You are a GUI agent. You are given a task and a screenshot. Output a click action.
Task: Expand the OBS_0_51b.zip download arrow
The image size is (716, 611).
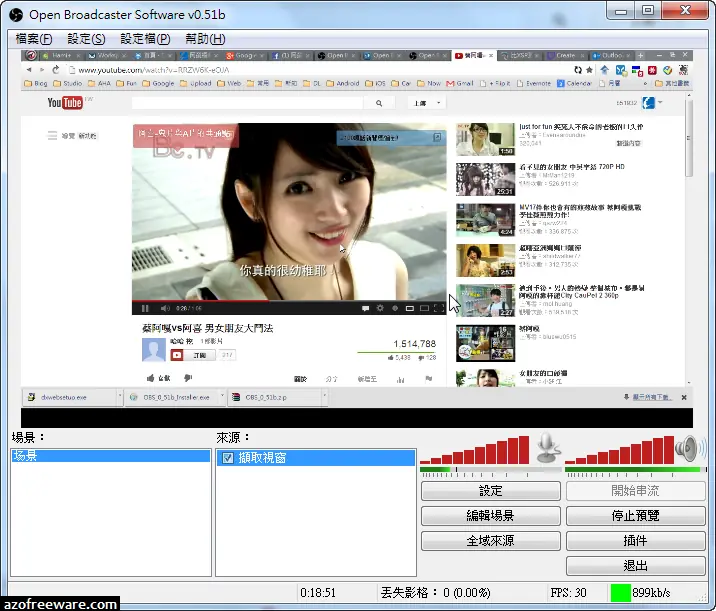click(325, 396)
